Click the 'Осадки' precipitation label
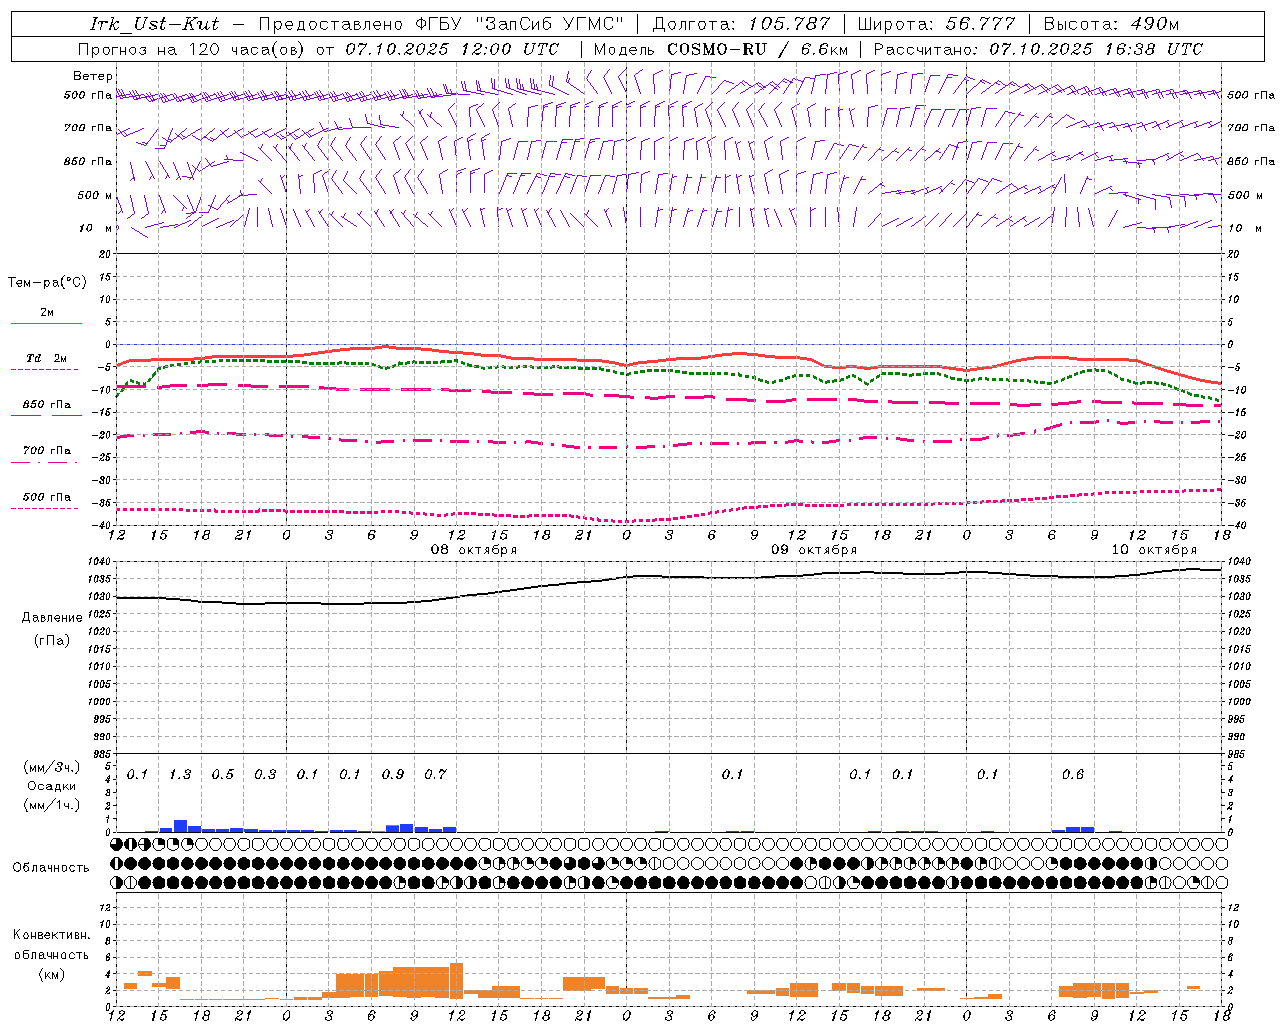Screen dimensions: 1280x1024 pyautogui.click(x=52, y=786)
